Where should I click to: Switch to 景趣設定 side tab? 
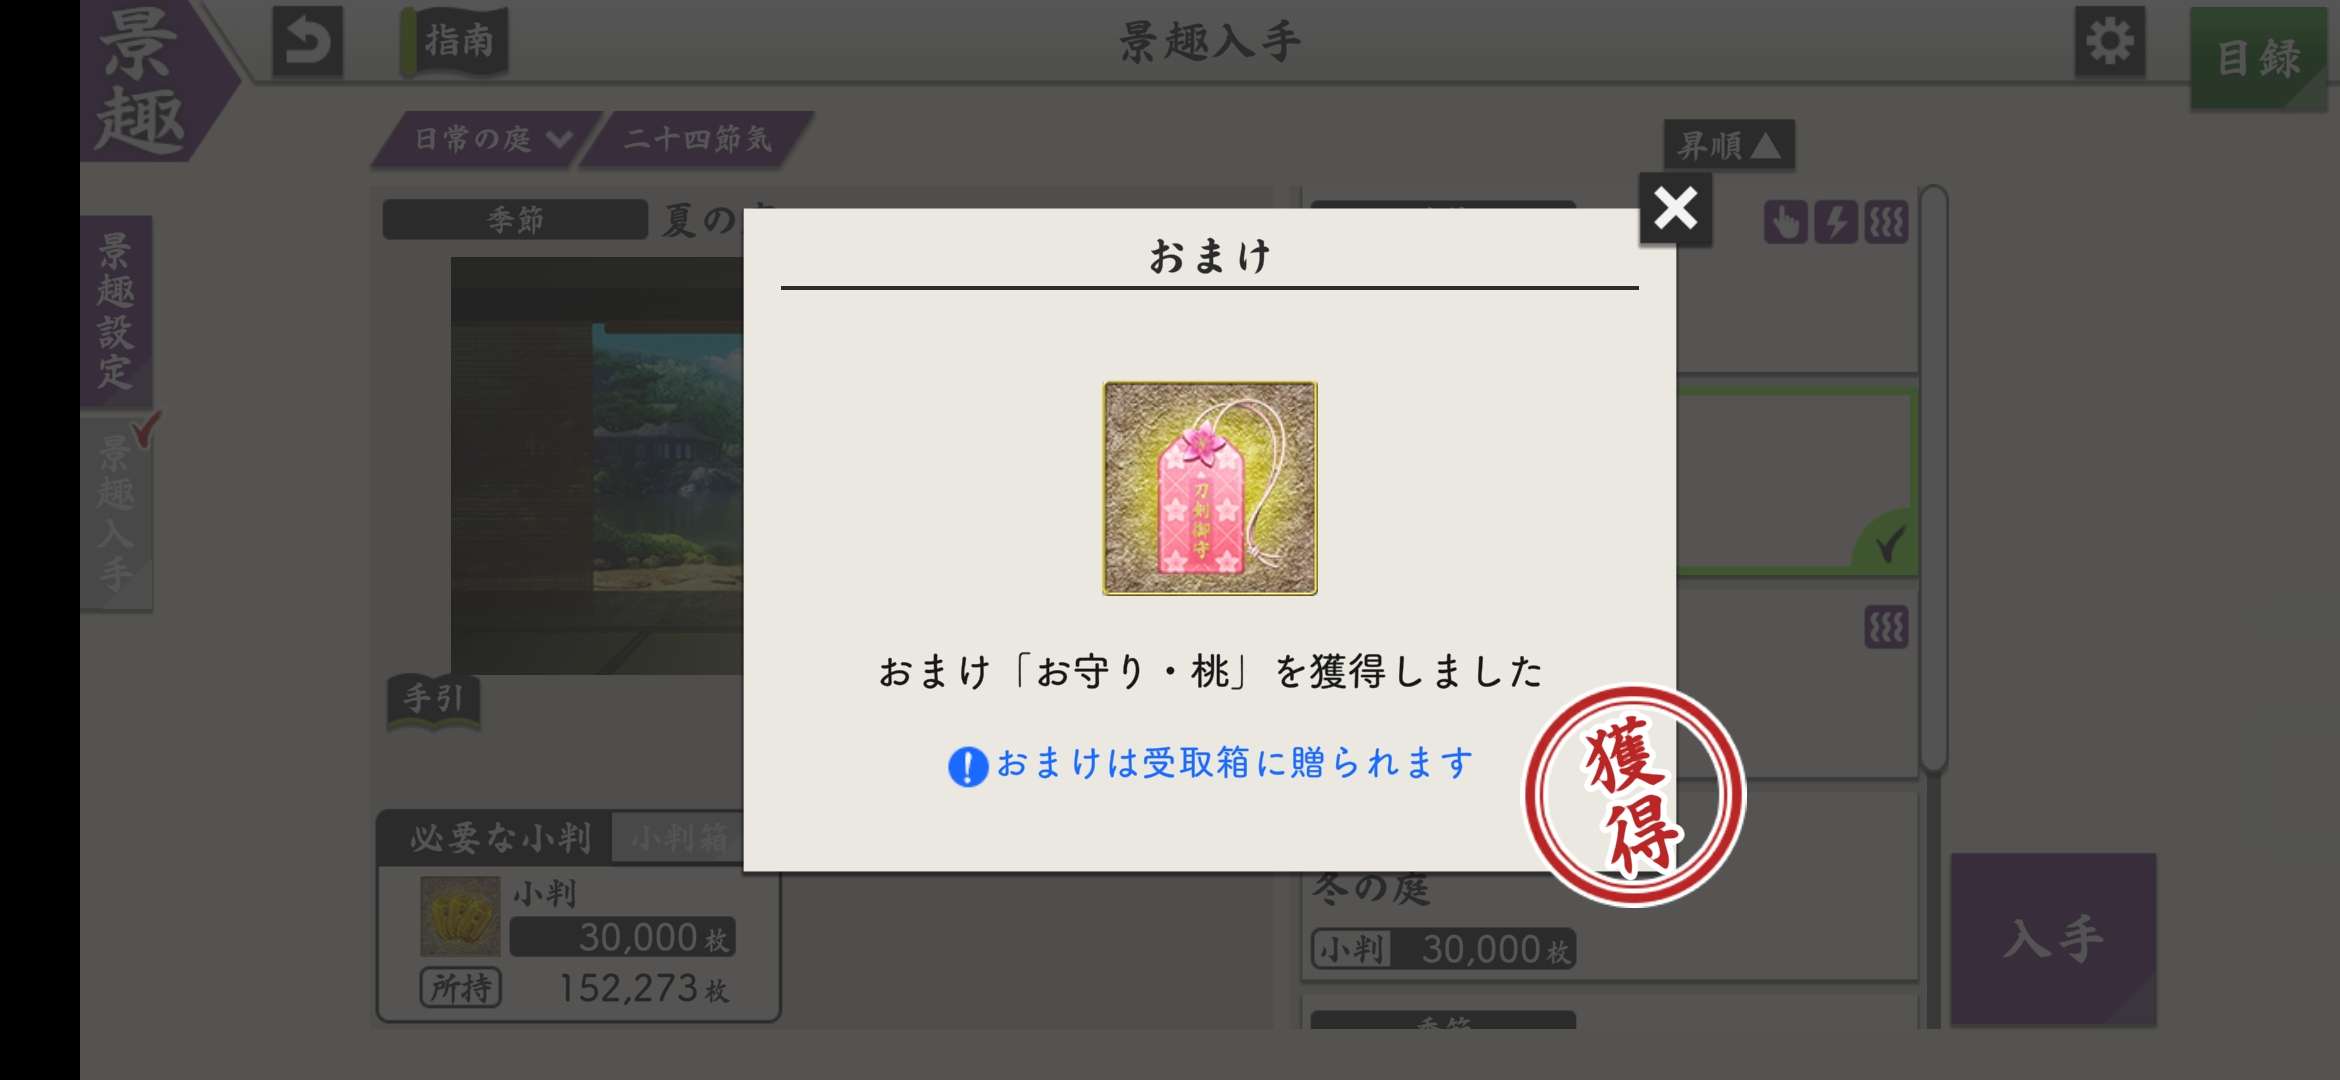pyautogui.click(x=116, y=311)
